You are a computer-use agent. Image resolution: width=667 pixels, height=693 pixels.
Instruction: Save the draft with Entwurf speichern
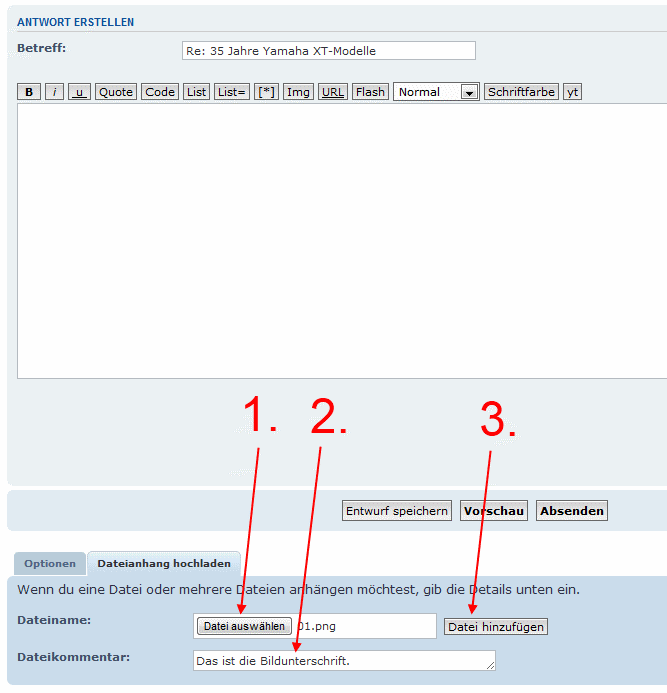pos(397,511)
